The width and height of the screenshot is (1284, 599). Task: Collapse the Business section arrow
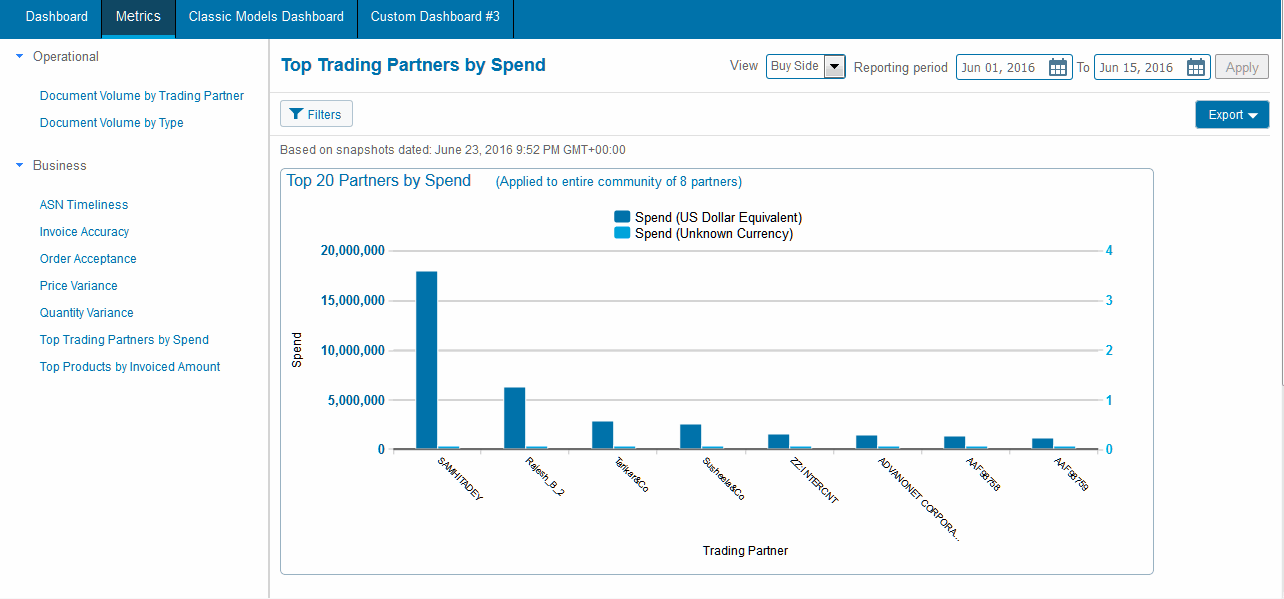(19, 166)
